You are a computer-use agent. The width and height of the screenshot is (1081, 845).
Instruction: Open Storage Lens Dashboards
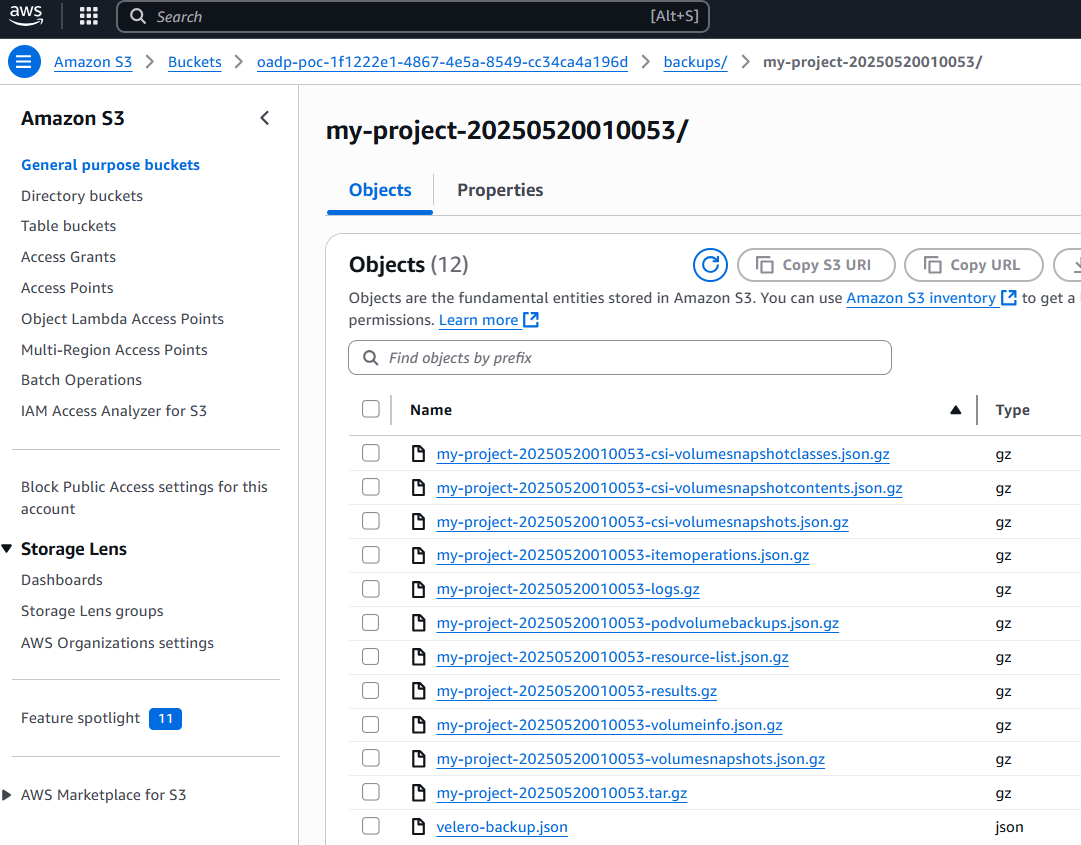61,580
